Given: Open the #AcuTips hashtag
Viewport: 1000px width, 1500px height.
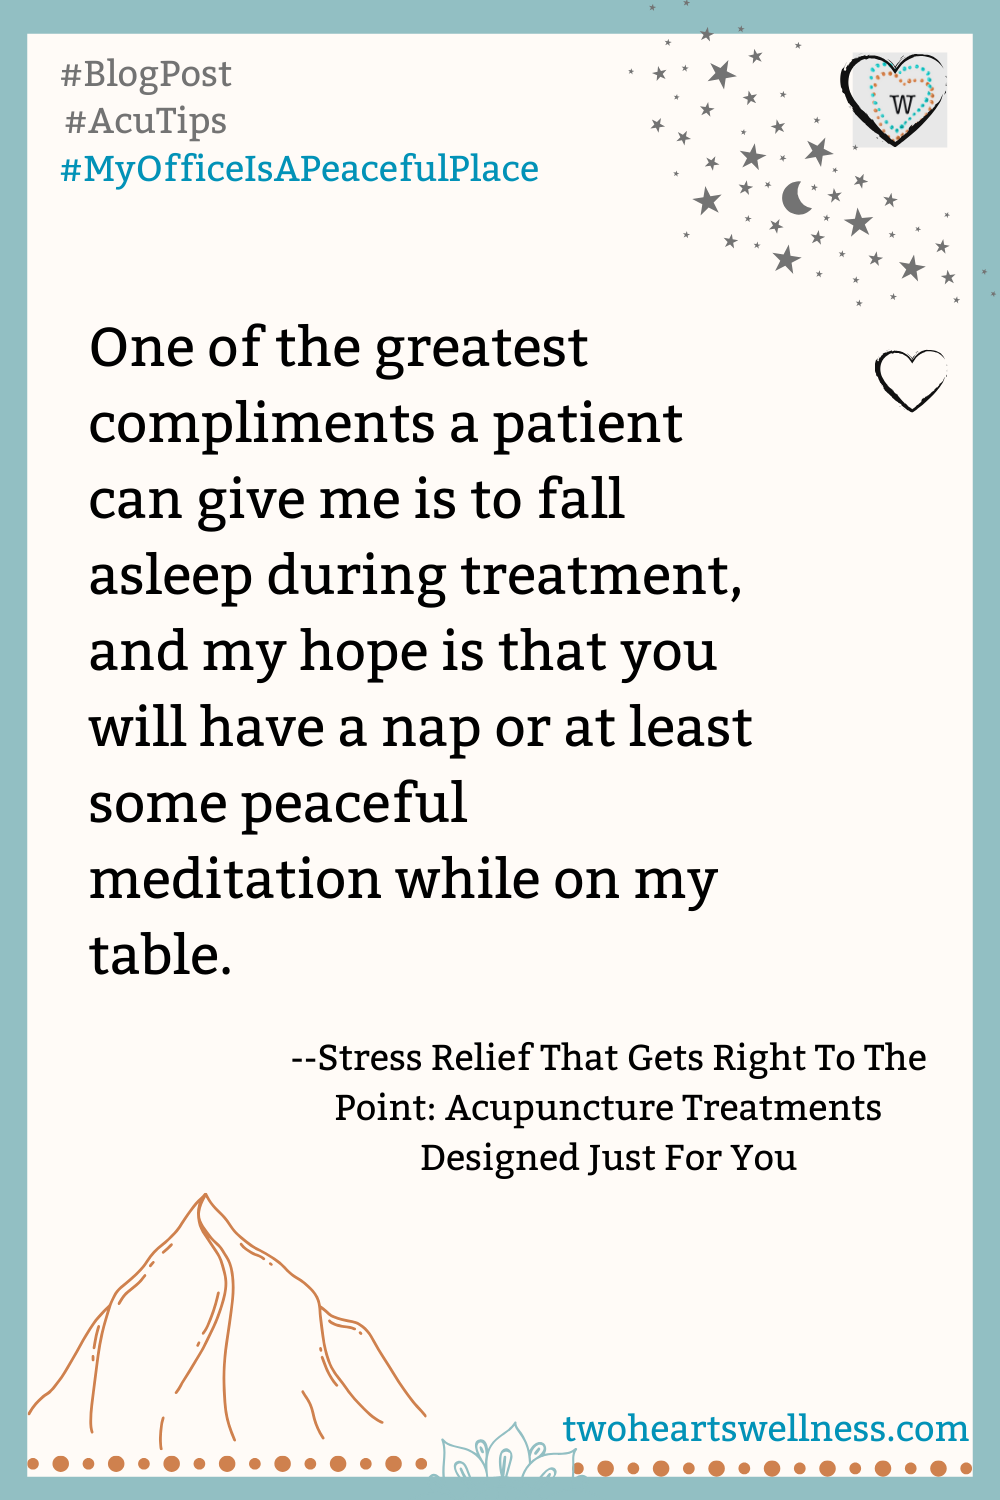Looking at the screenshot, I should [146, 121].
